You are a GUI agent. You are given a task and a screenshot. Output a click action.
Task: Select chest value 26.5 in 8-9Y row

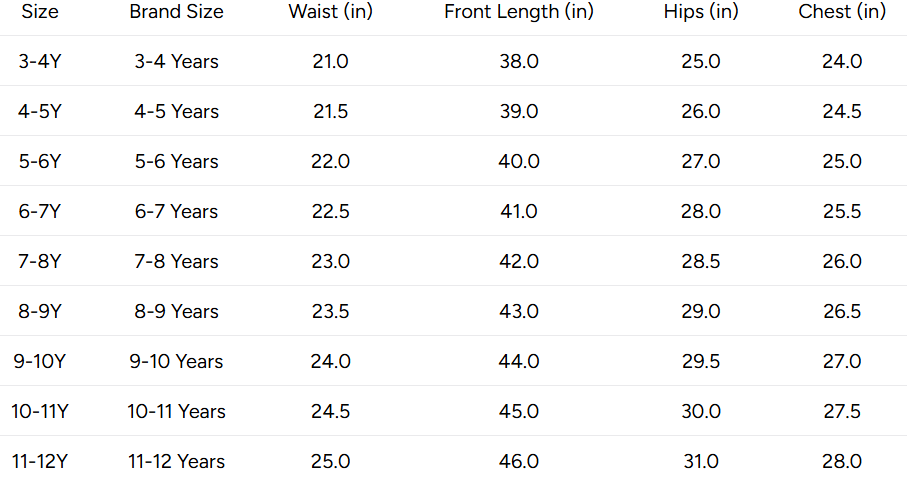tap(842, 311)
